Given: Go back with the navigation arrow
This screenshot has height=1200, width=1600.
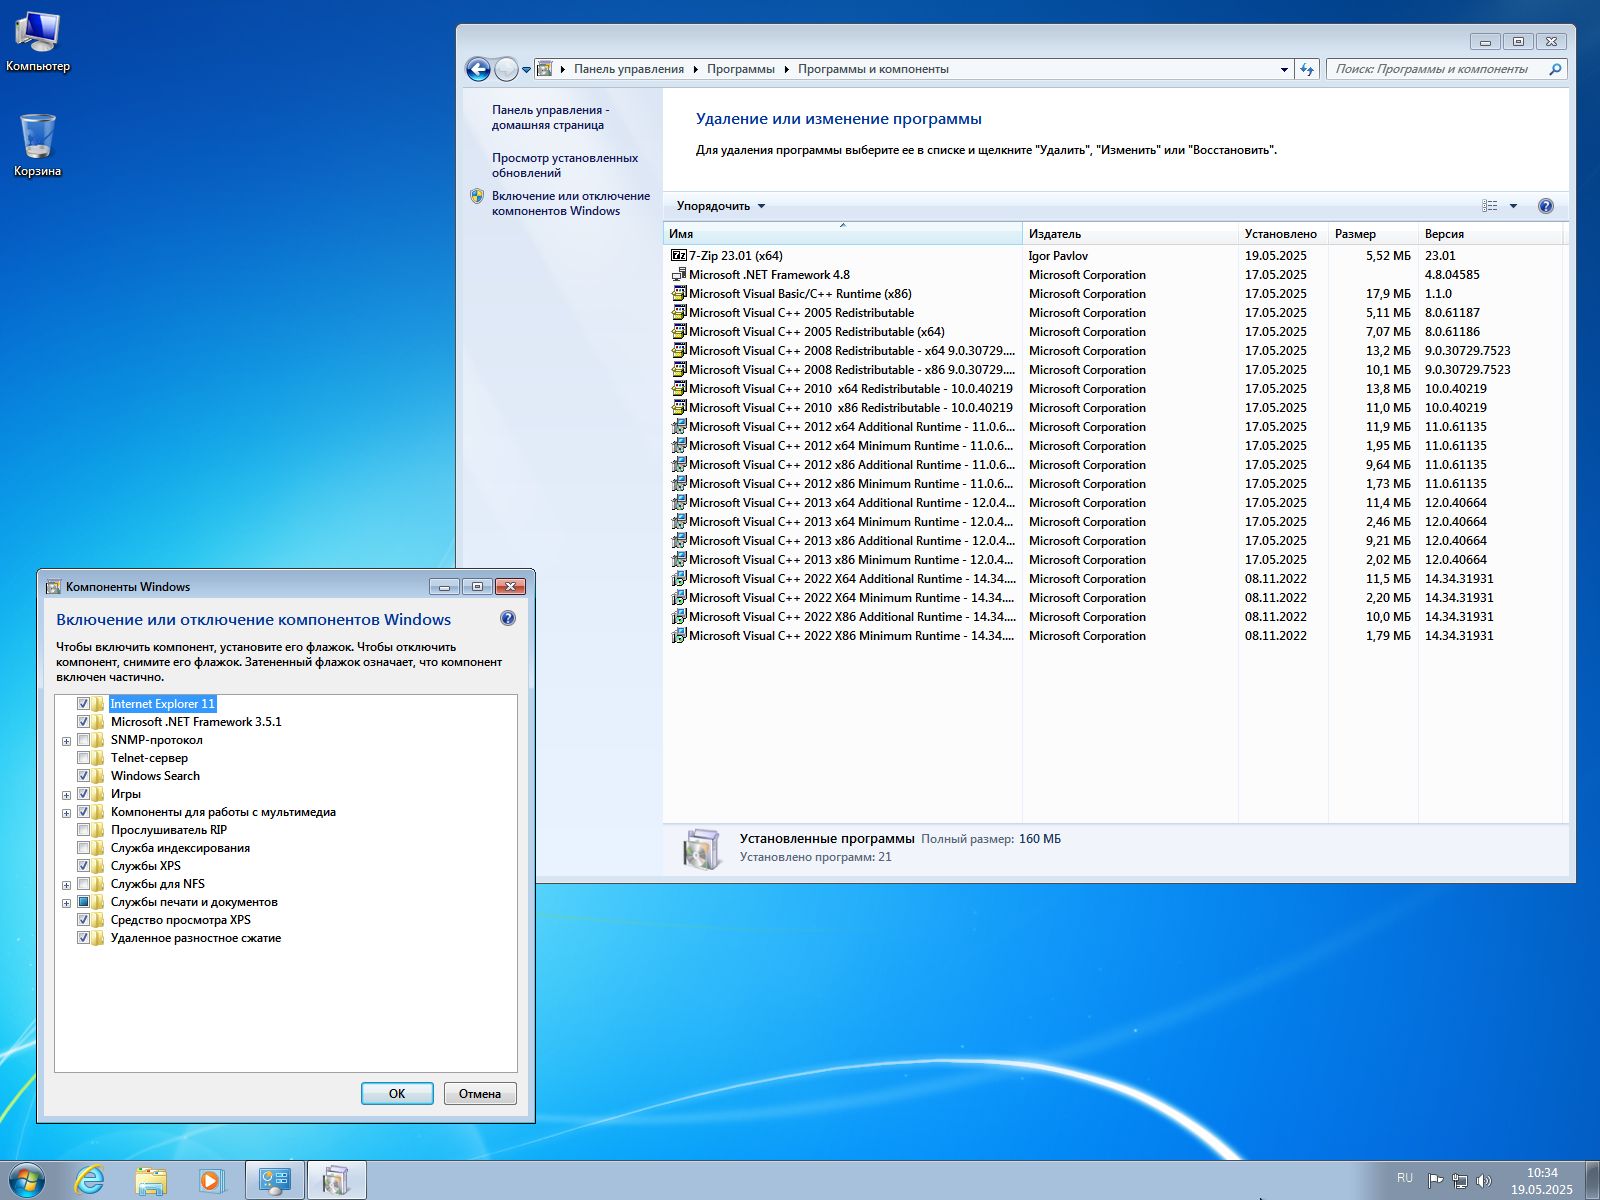Looking at the screenshot, I should (x=478, y=69).
